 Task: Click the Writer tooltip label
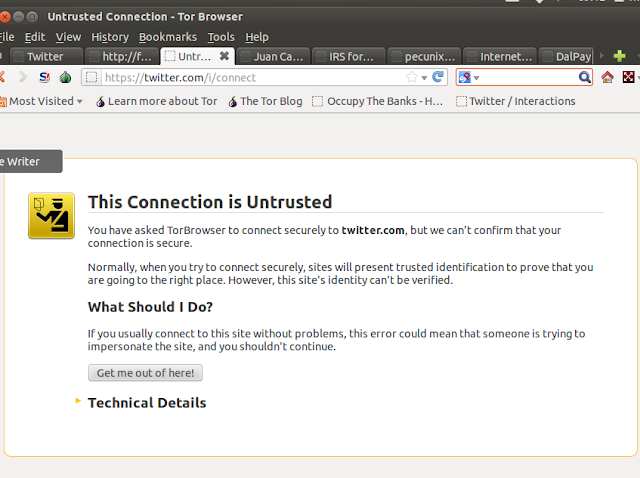[x=31, y=161]
